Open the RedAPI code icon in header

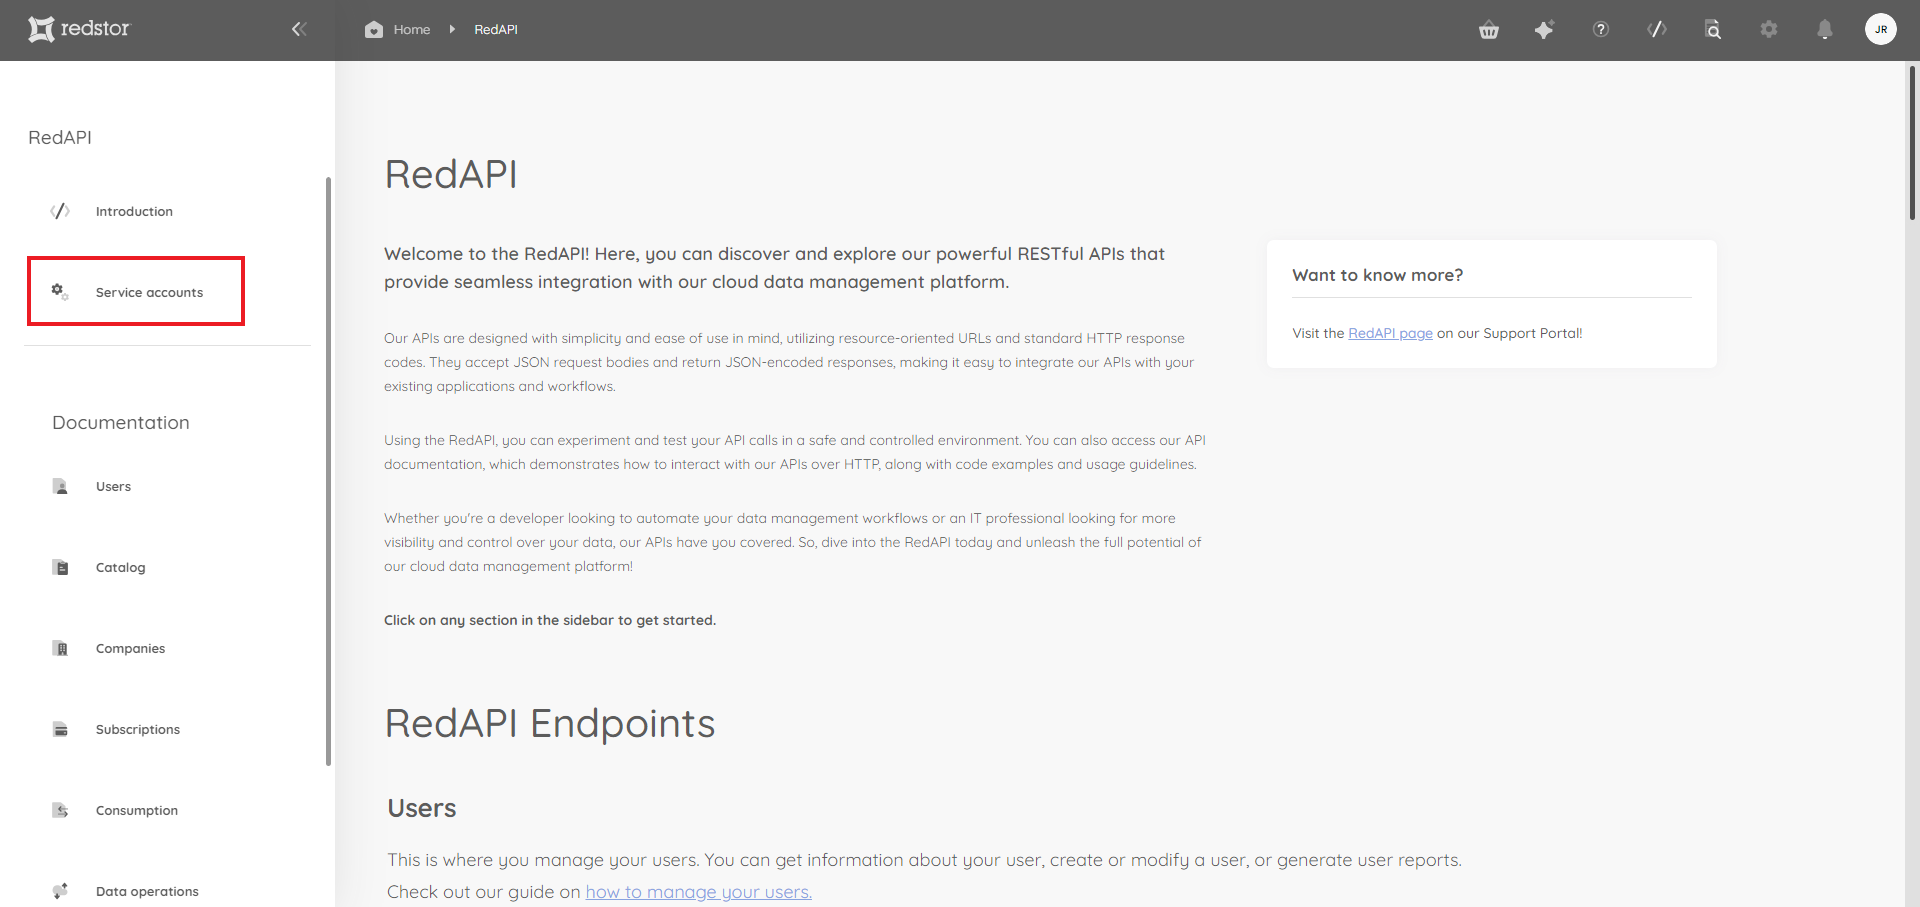(x=1657, y=29)
